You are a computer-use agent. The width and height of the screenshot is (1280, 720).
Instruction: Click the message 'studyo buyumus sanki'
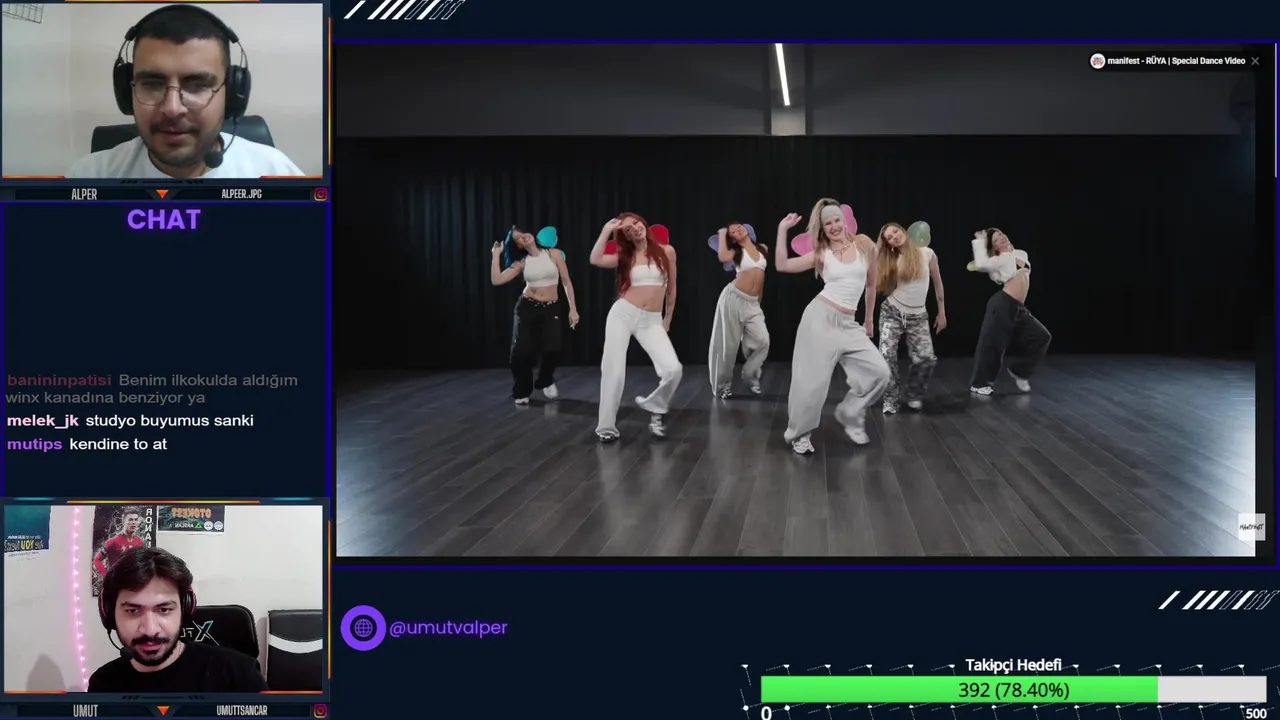point(169,421)
